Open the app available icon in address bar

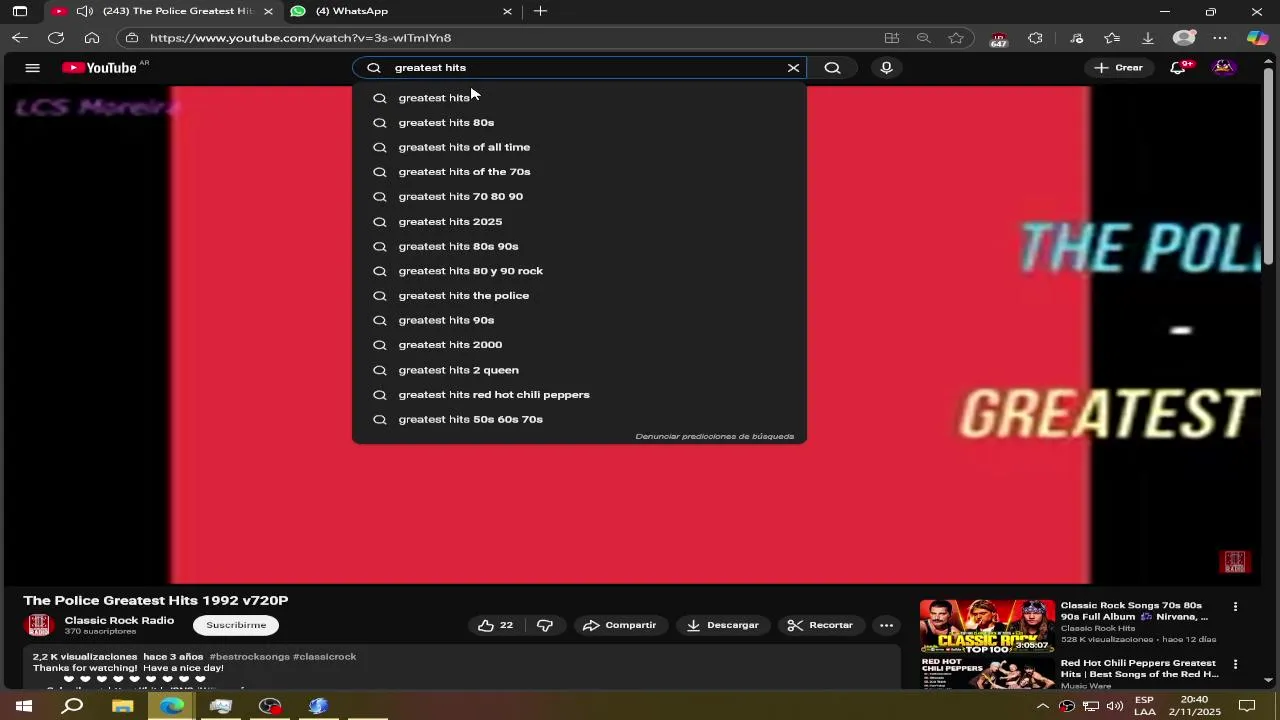891,38
